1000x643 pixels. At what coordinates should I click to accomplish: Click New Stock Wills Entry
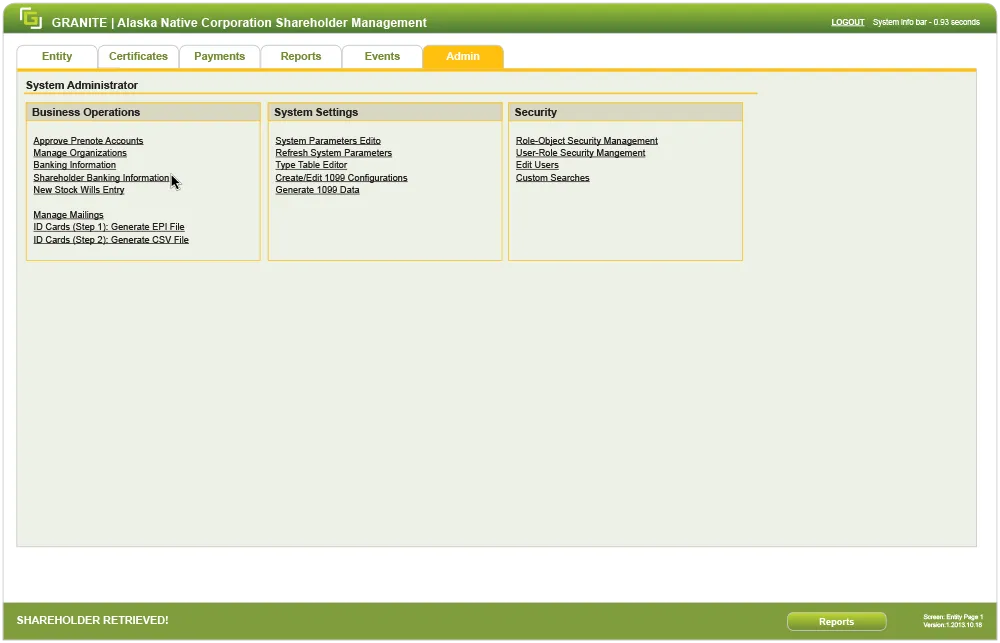[x=79, y=190]
